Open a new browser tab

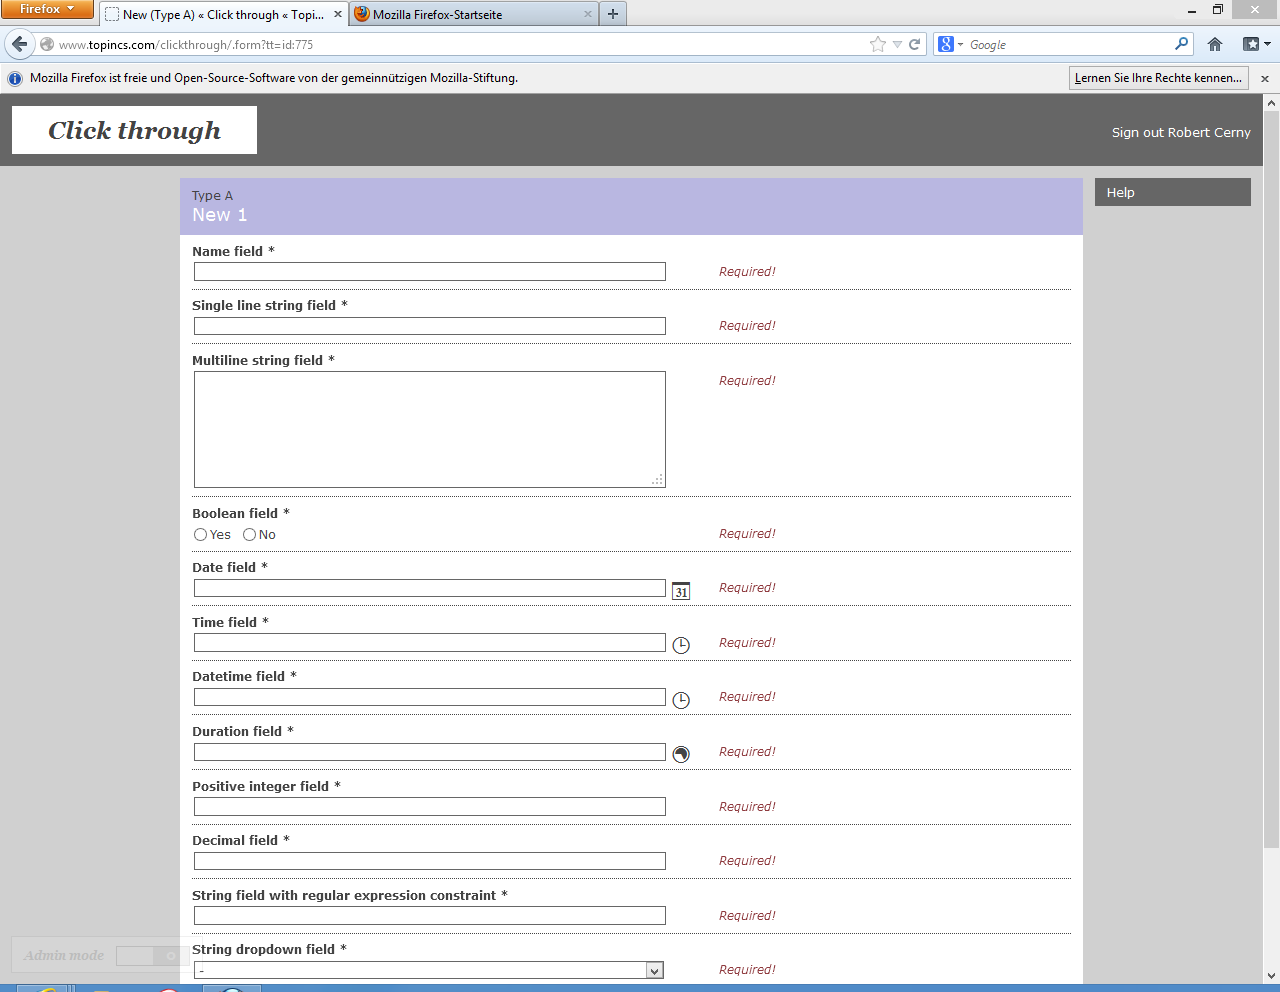click(x=613, y=14)
